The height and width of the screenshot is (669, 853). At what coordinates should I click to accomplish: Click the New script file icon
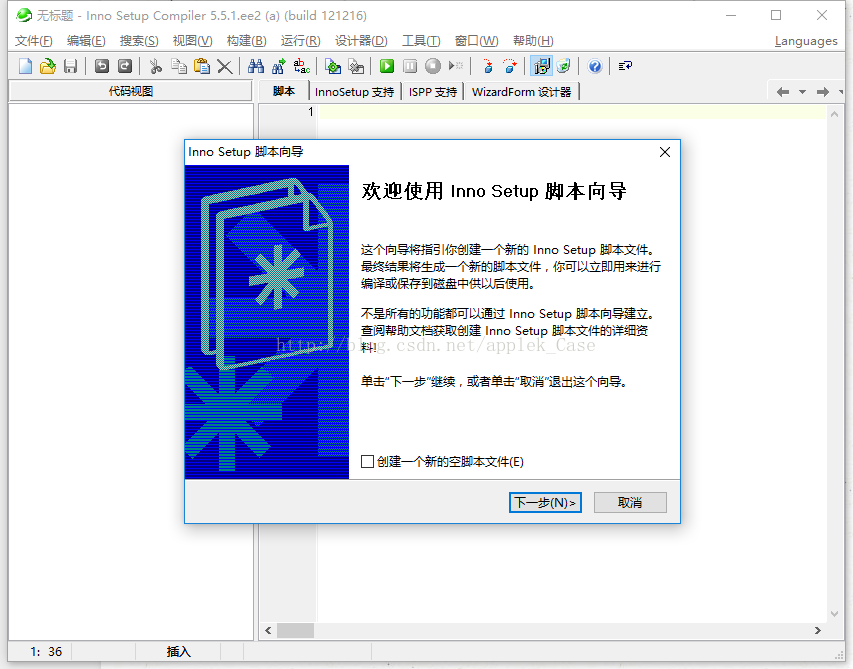coord(25,66)
